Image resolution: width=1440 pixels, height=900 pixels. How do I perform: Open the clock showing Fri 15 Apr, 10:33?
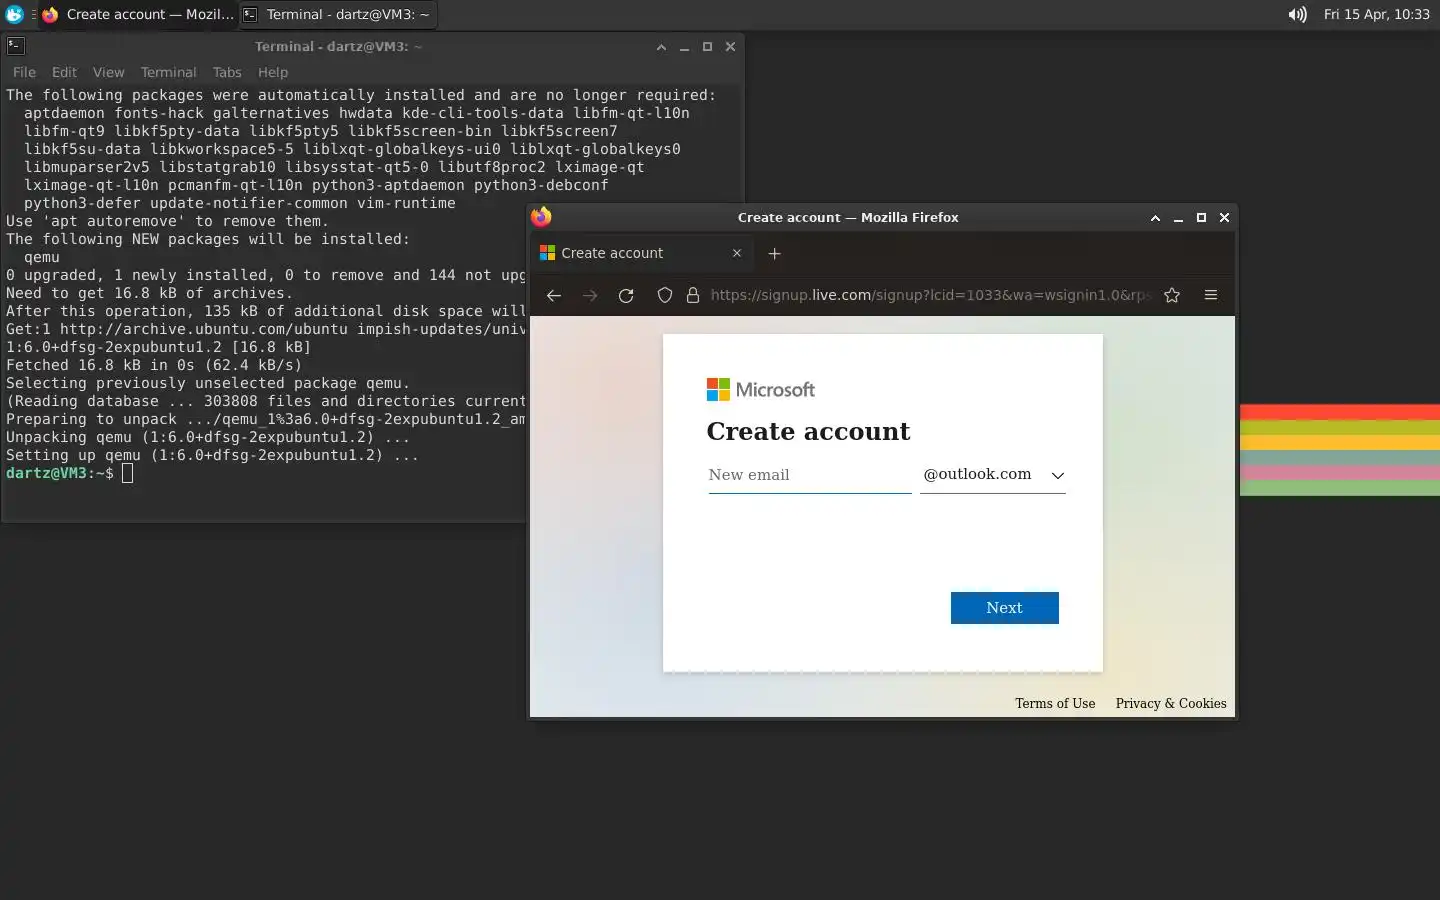1376,14
